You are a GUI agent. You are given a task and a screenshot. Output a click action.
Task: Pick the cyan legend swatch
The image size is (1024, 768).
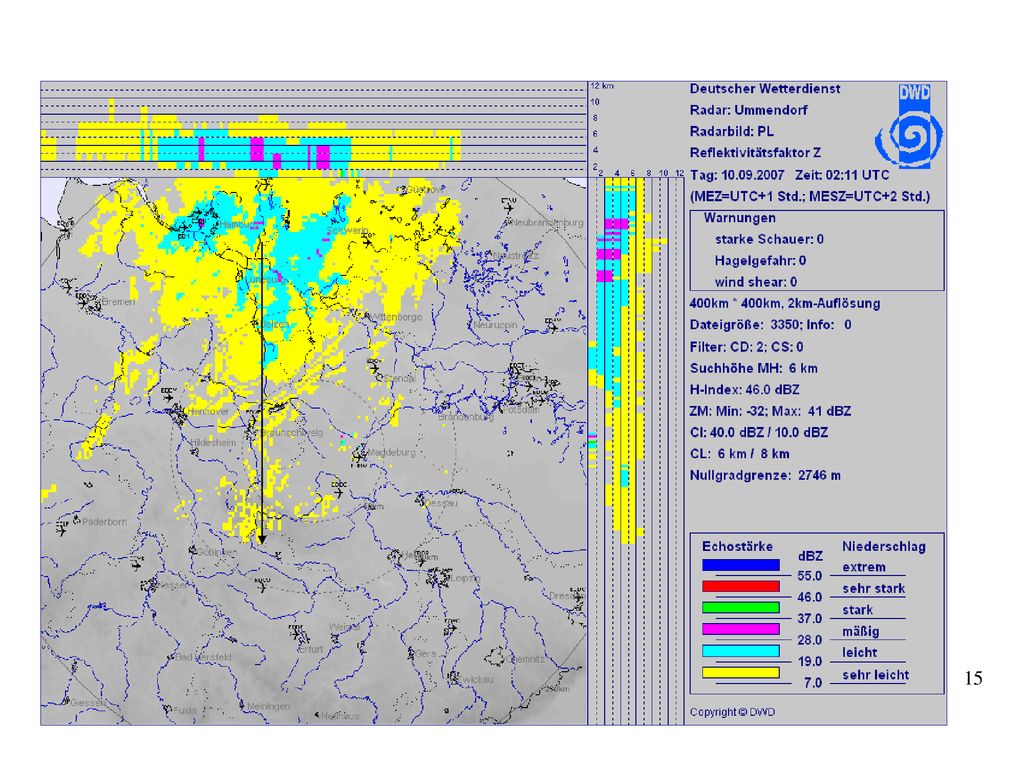click(x=741, y=651)
